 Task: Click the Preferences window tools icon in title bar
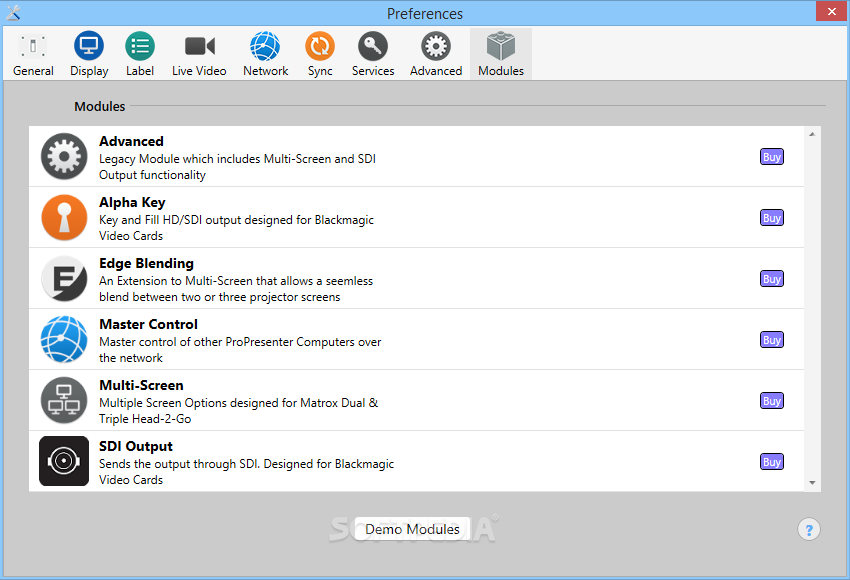click(x=14, y=12)
